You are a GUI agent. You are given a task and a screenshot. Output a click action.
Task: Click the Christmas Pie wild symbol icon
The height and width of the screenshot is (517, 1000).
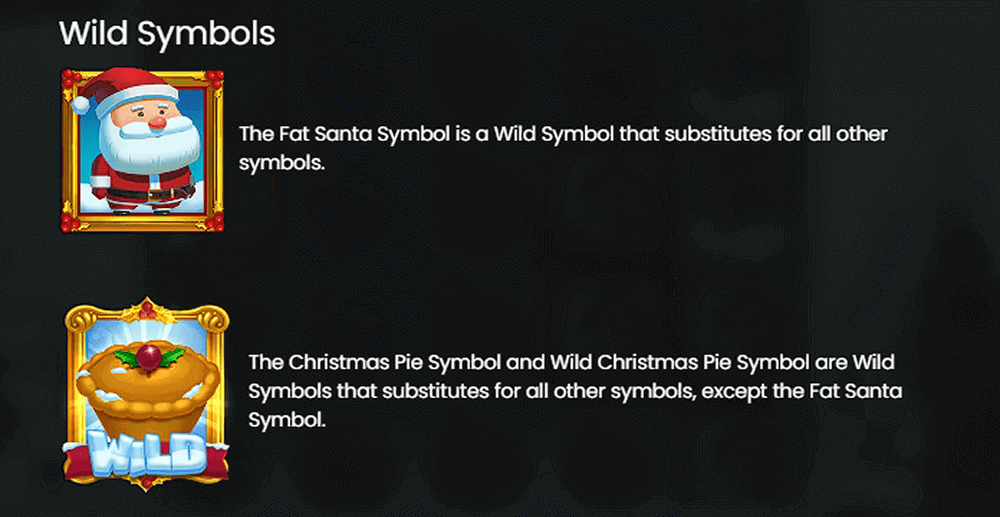[147, 394]
